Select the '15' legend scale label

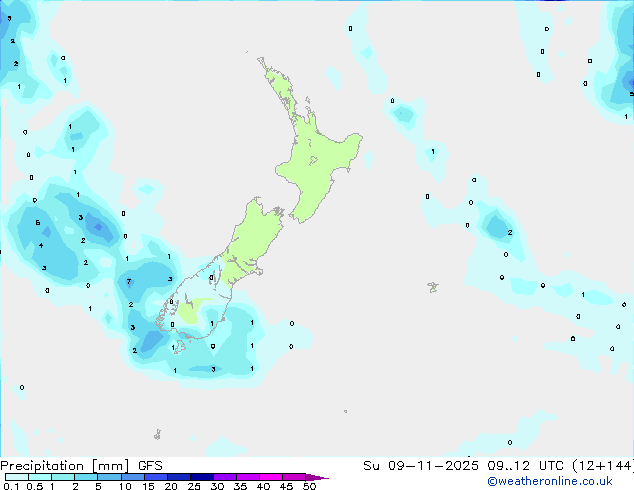point(148,486)
